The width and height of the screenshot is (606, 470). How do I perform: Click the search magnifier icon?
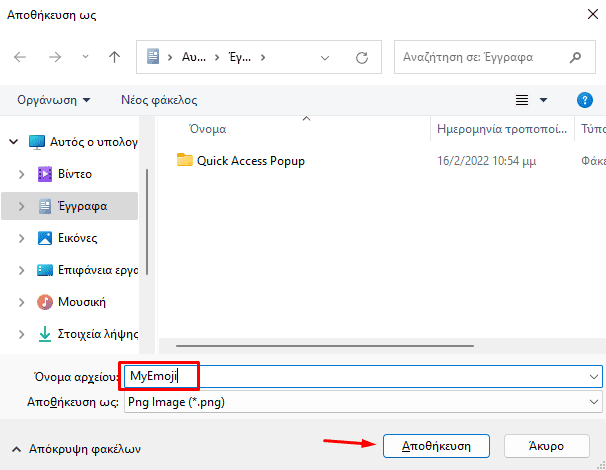(575, 57)
